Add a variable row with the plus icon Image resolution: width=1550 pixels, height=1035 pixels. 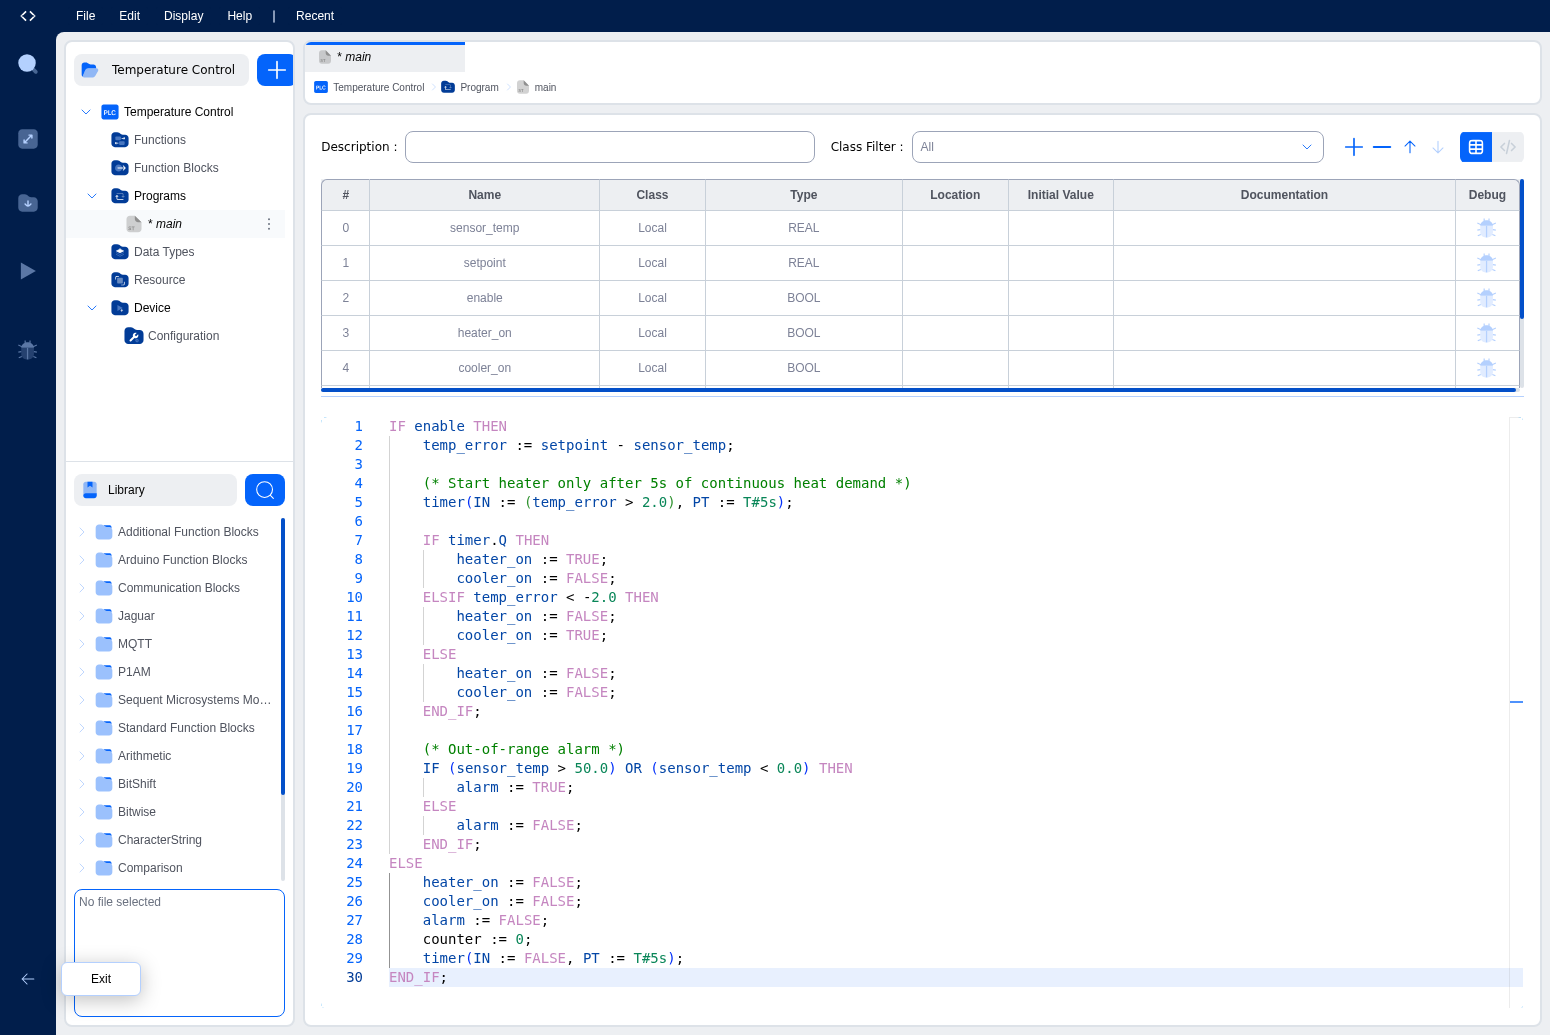[x=1354, y=147]
